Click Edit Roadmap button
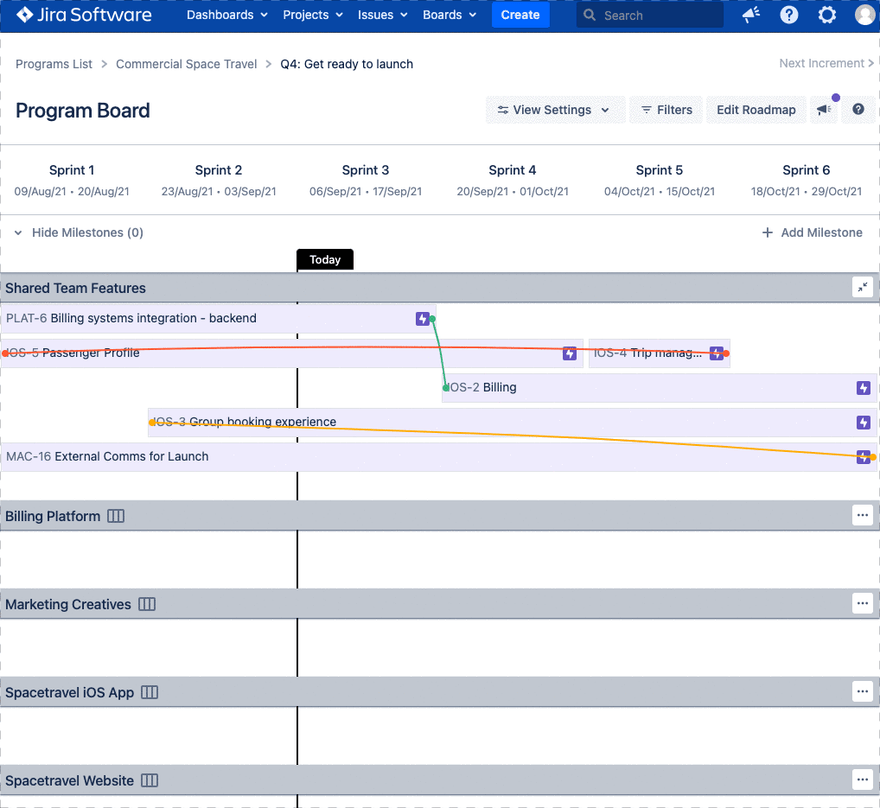This screenshot has width=880, height=808. point(756,110)
